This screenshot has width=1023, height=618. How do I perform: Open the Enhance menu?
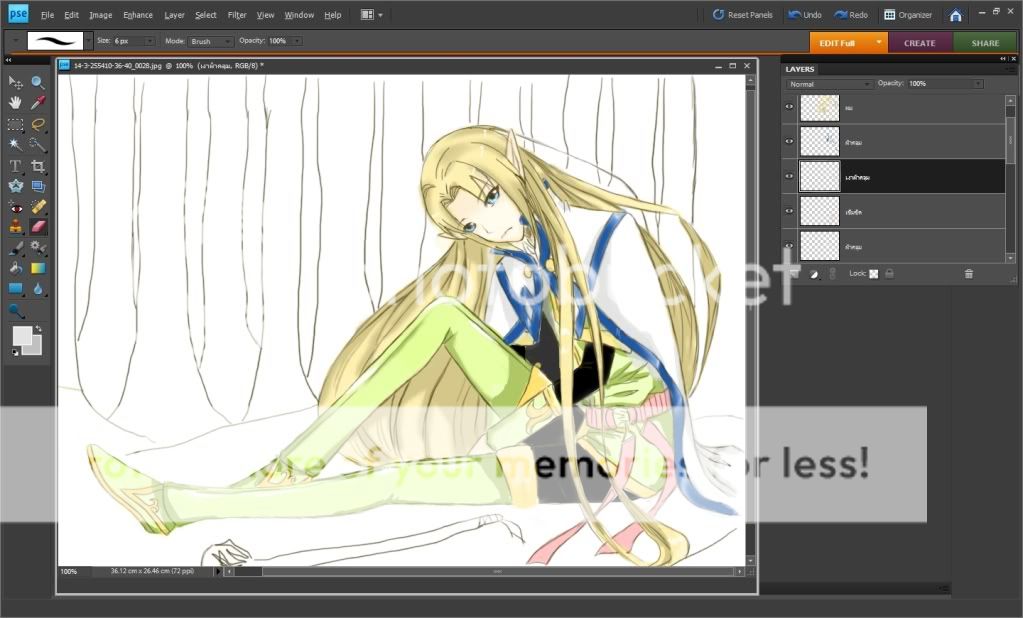click(138, 15)
